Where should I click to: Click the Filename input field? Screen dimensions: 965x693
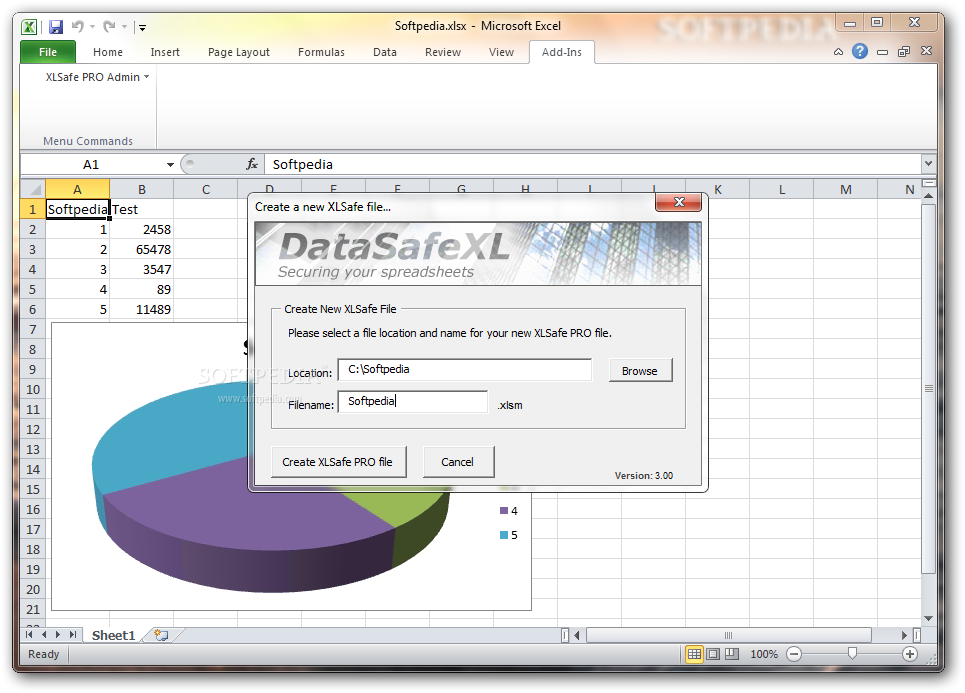pos(413,401)
